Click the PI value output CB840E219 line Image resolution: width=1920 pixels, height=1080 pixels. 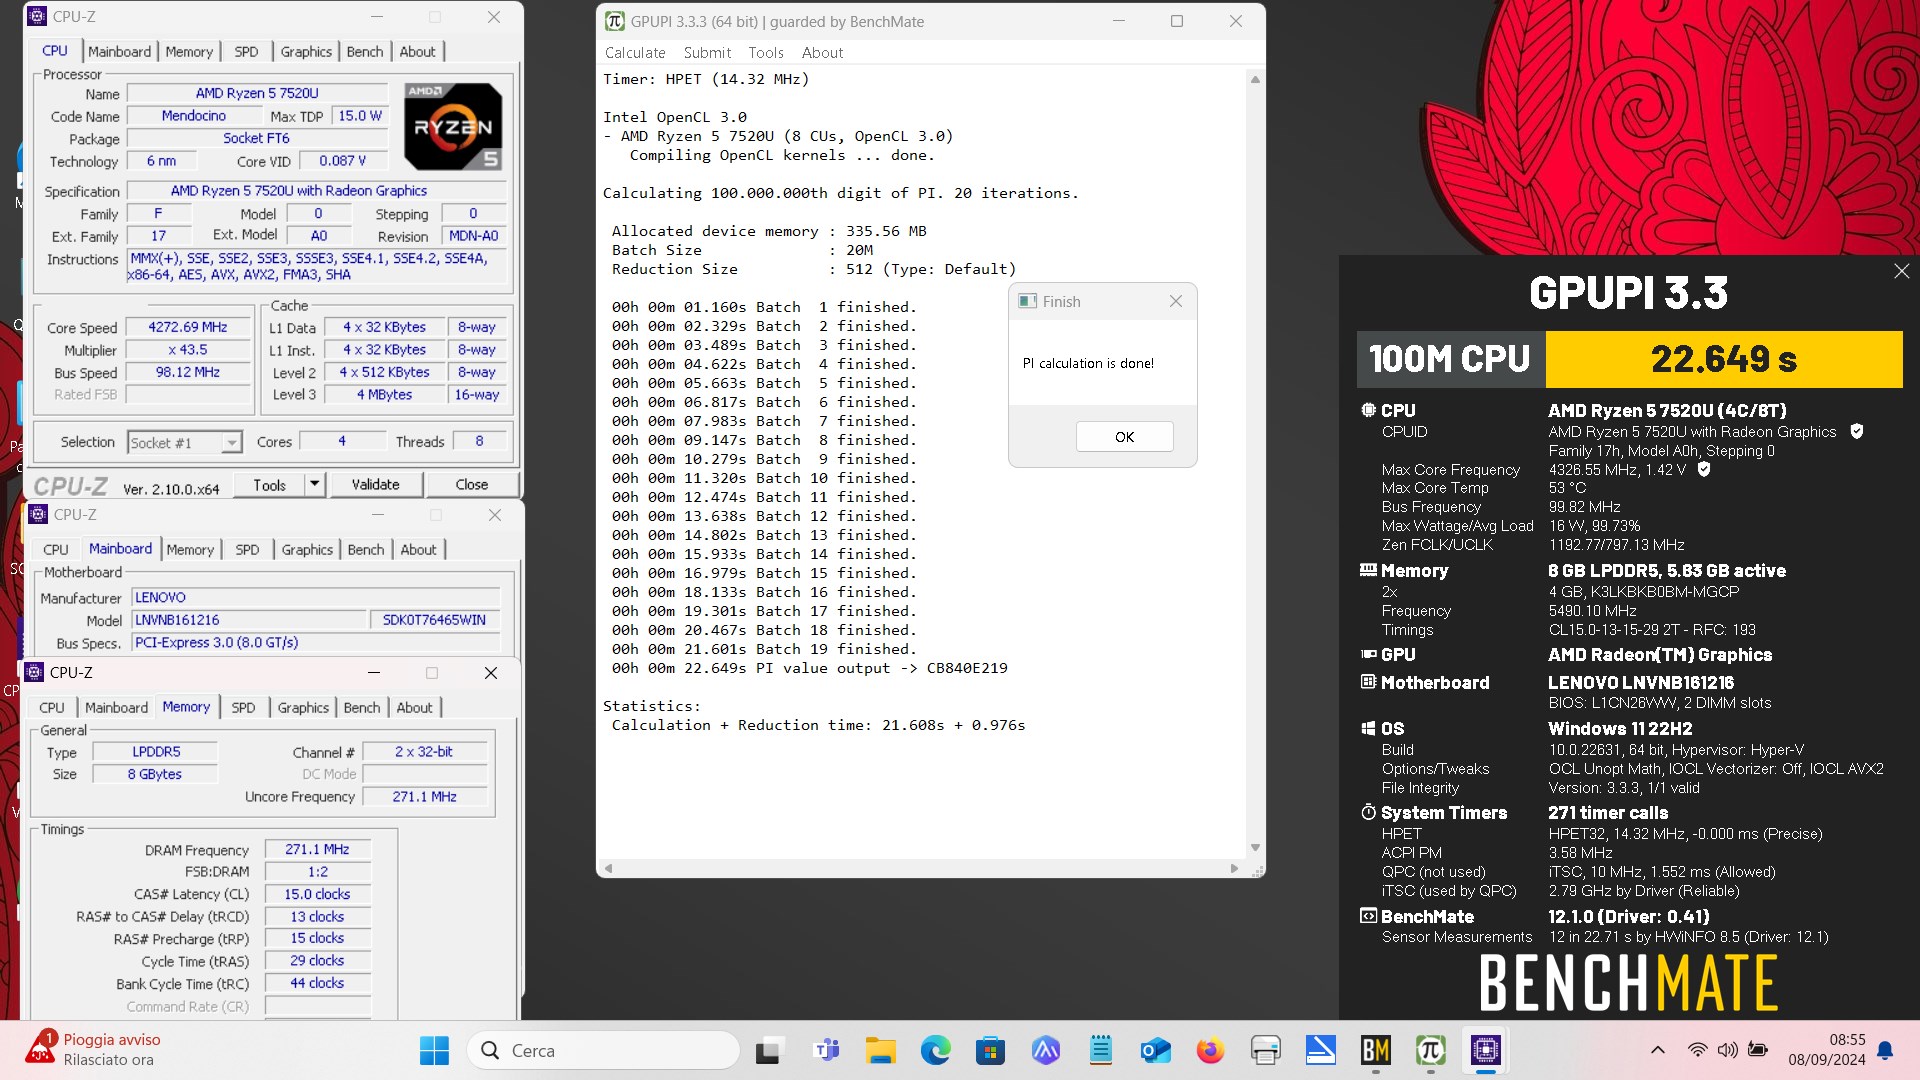[x=810, y=668]
